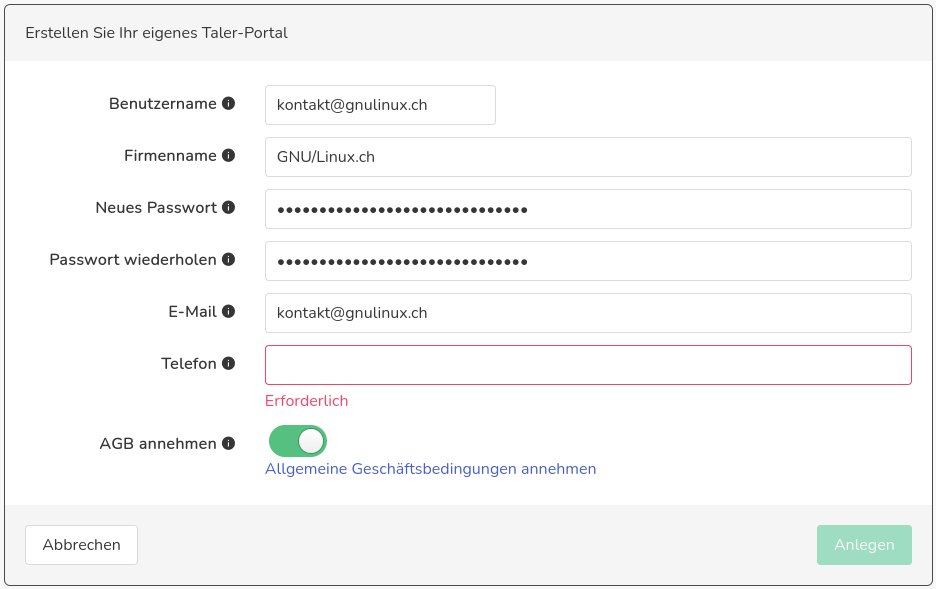
Task: Click the info icon next to AGB annehmen
Action: tap(228, 444)
